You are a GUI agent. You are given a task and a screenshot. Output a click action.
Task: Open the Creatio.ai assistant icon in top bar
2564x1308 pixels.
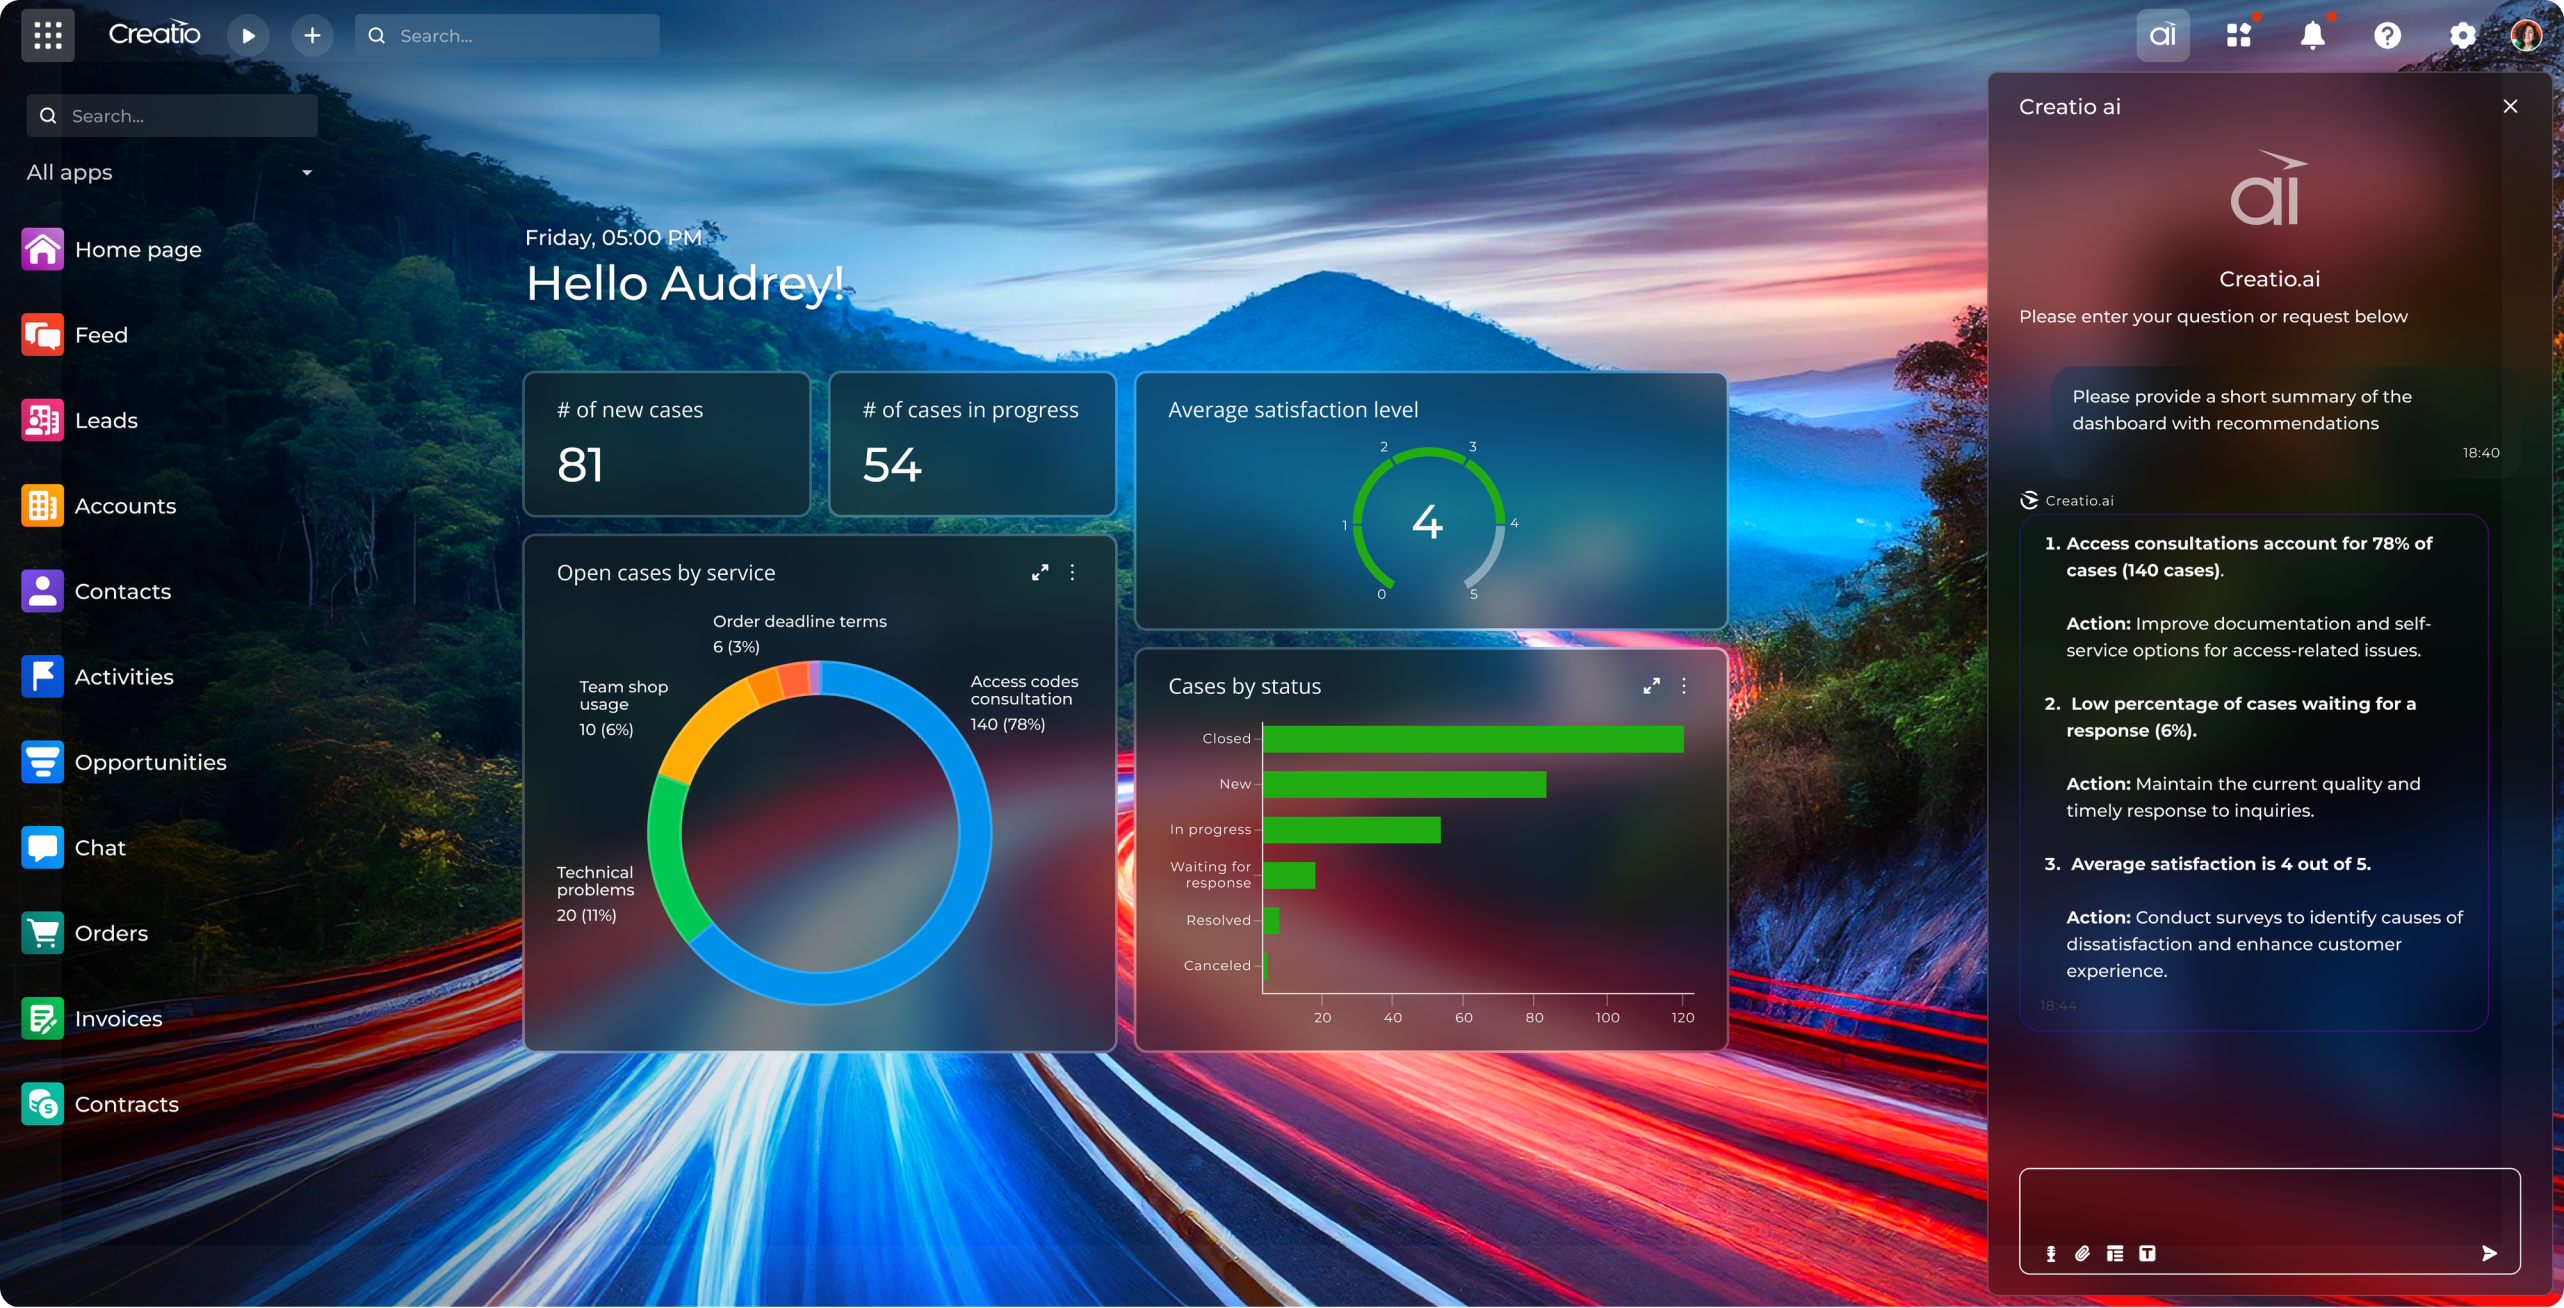tap(2162, 35)
